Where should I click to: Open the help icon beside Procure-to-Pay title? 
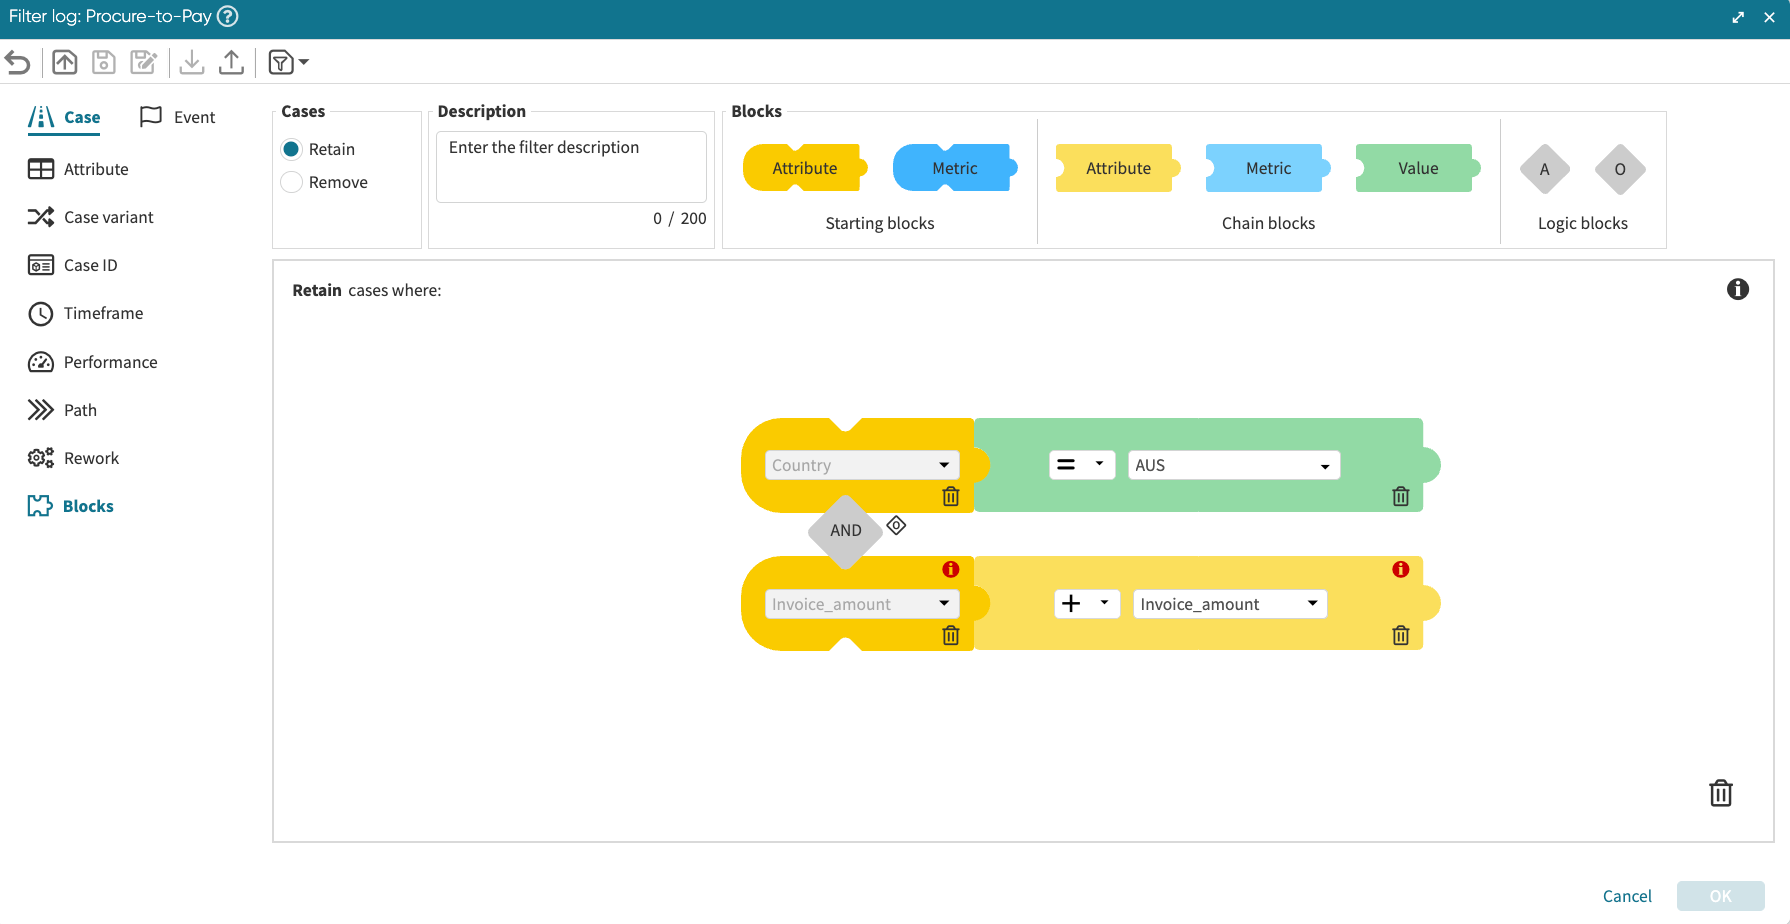(x=228, y=16)
